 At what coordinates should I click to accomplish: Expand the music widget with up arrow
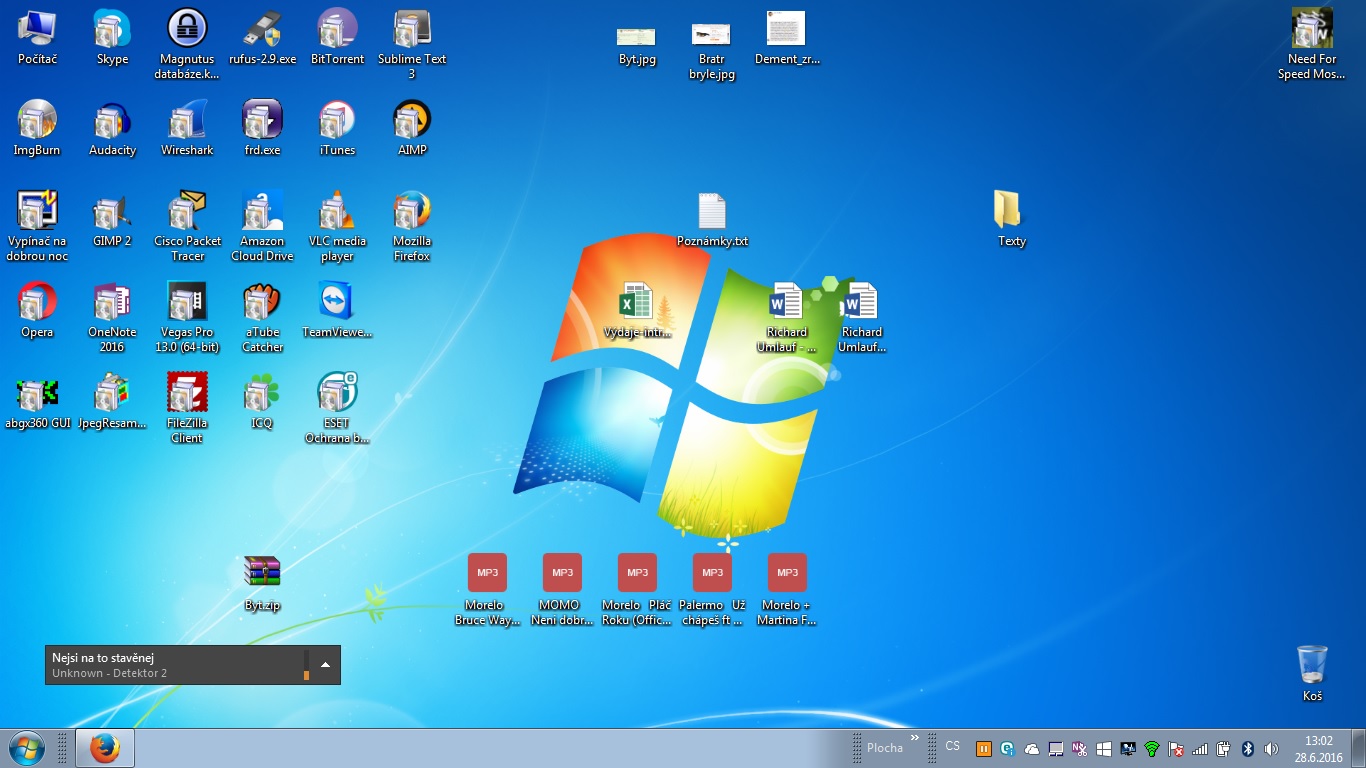coord(325,664)
